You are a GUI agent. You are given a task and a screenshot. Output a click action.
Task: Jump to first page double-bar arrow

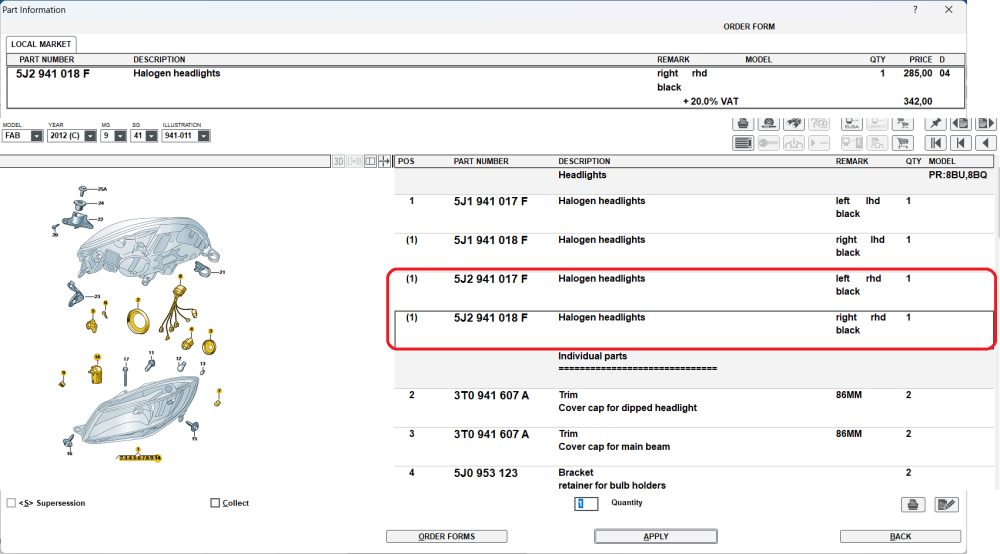(x=935, y=143)
